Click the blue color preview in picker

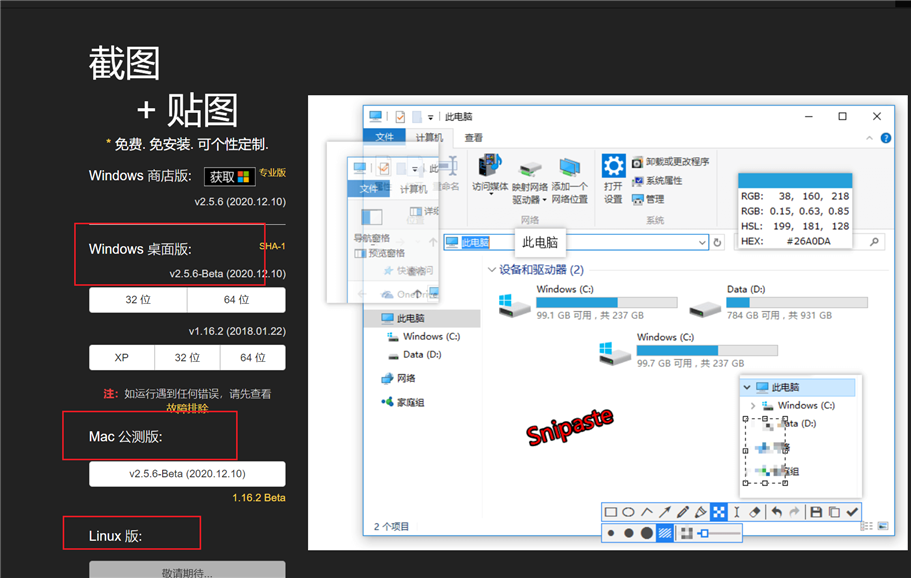[795, 180]
